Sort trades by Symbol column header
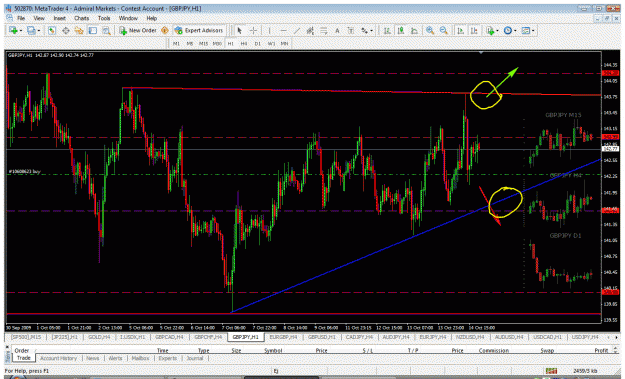625x379 pixels. pos(273,350)
